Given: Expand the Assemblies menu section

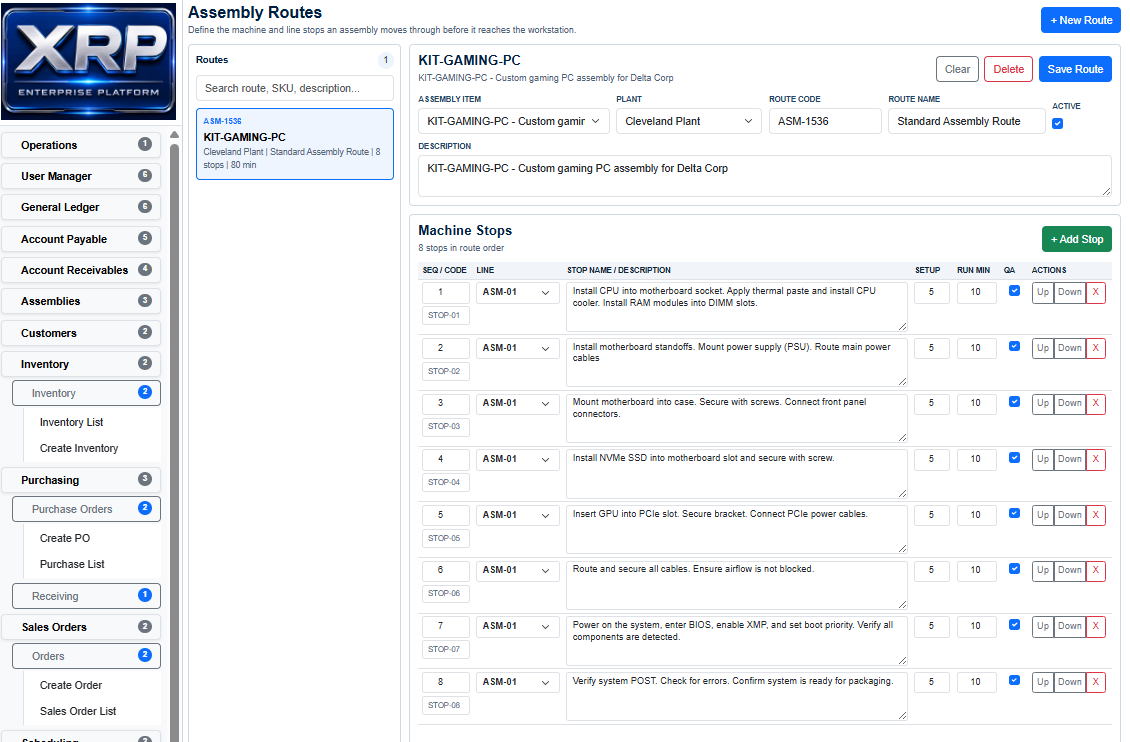Looking at the screenshot, I should click(81, 301).
